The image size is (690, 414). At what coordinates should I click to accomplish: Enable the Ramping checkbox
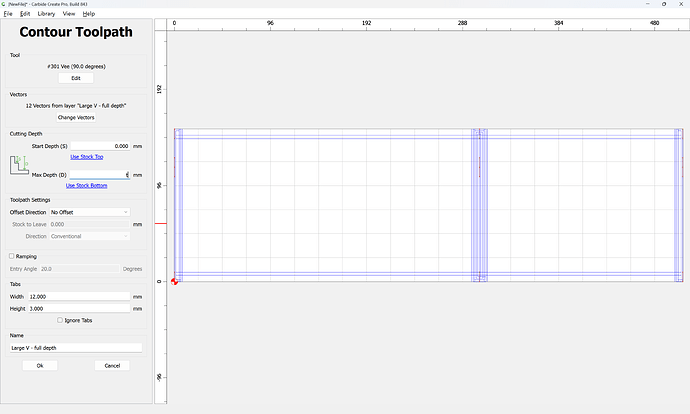coord(12,256)
